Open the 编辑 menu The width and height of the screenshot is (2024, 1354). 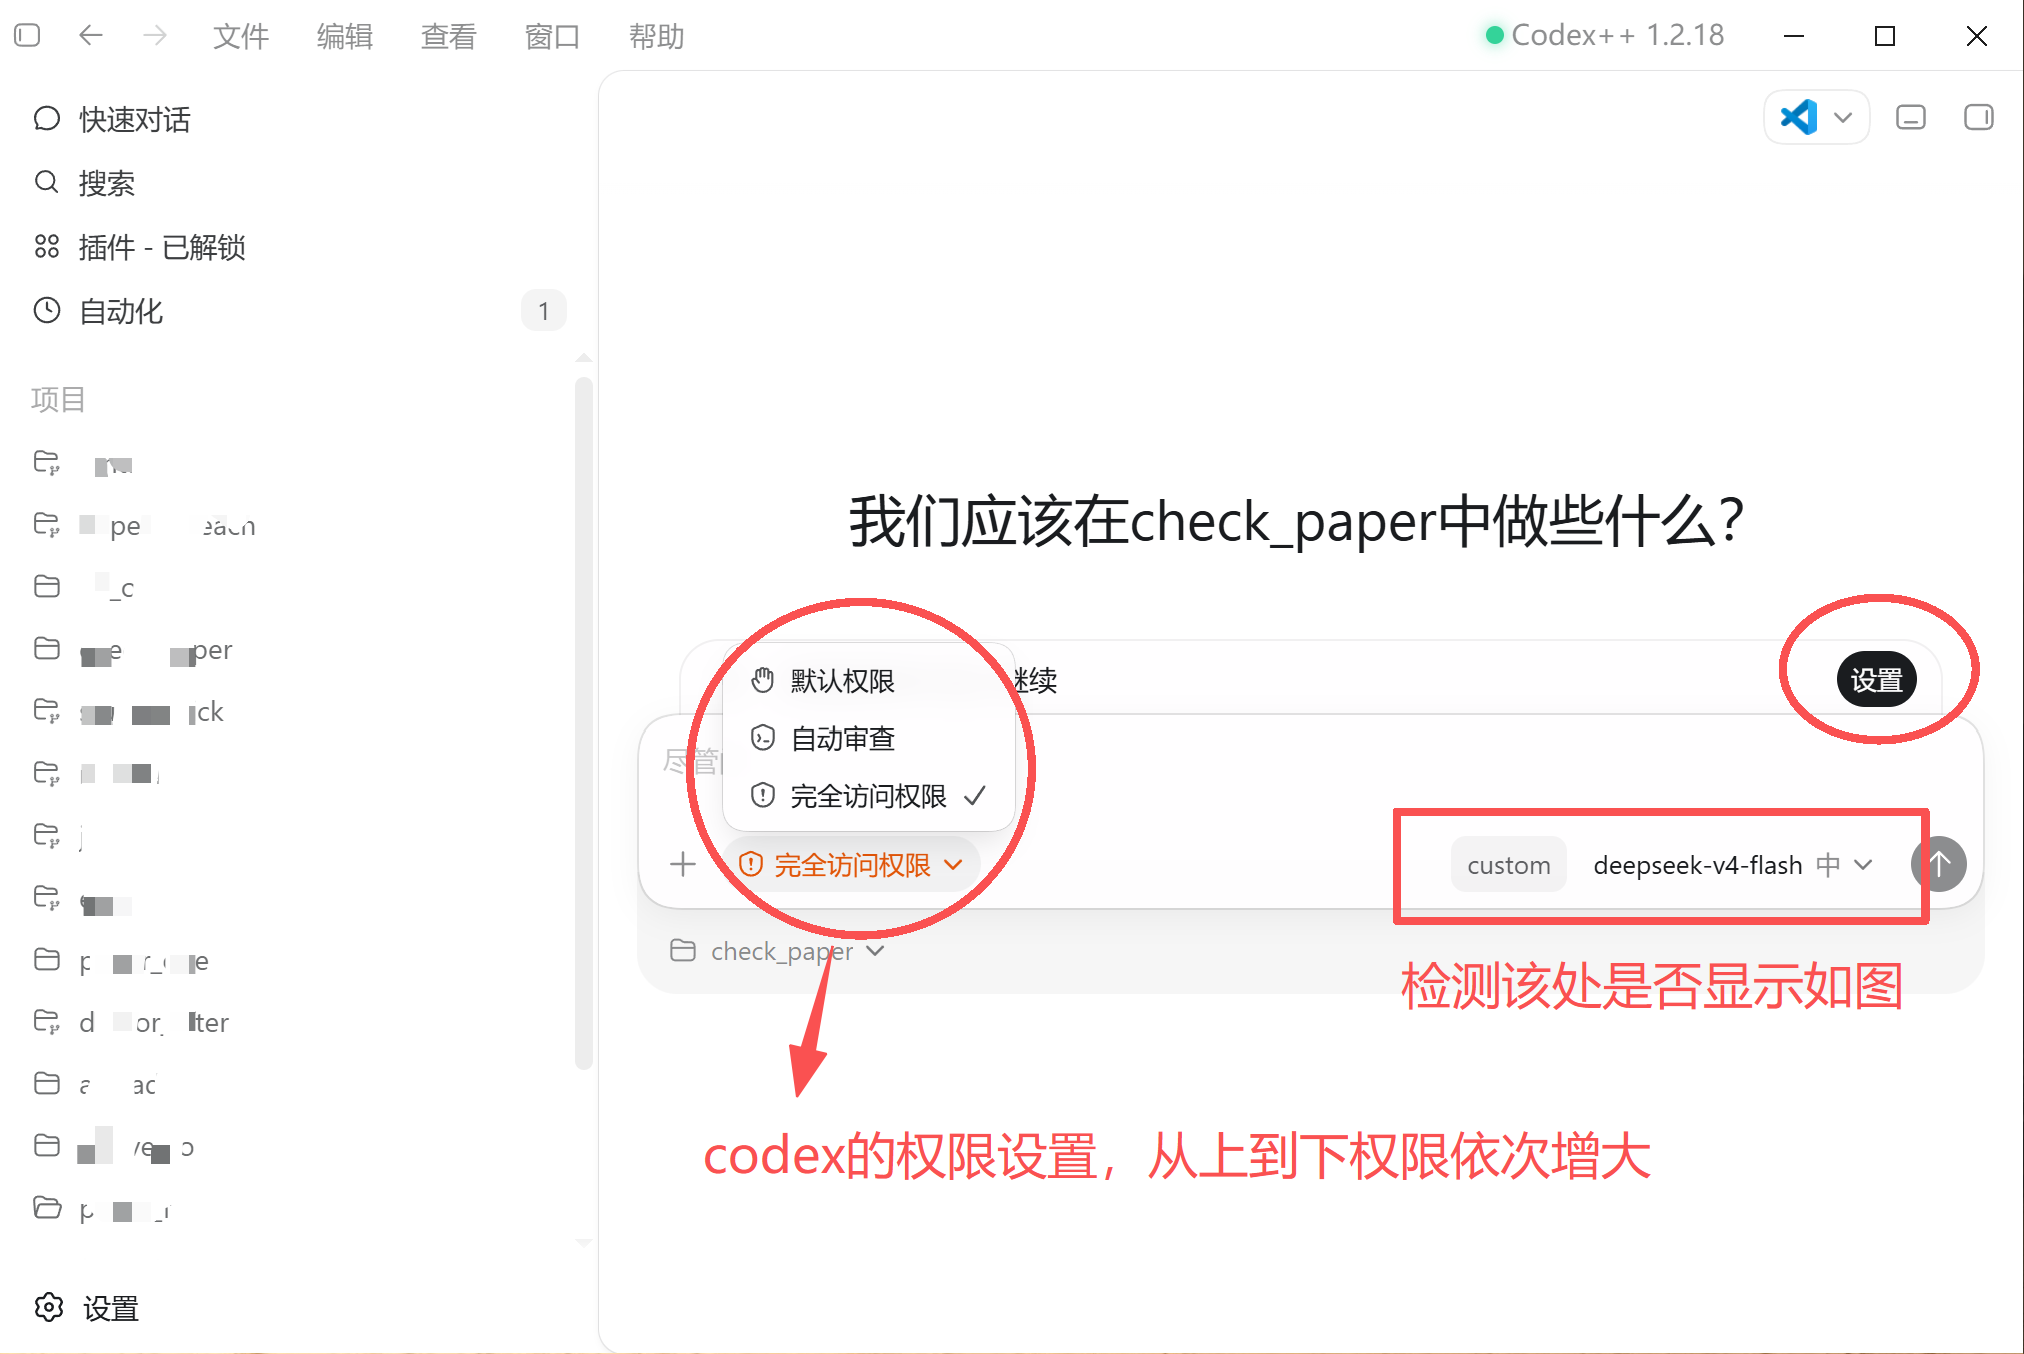[345, 36]
